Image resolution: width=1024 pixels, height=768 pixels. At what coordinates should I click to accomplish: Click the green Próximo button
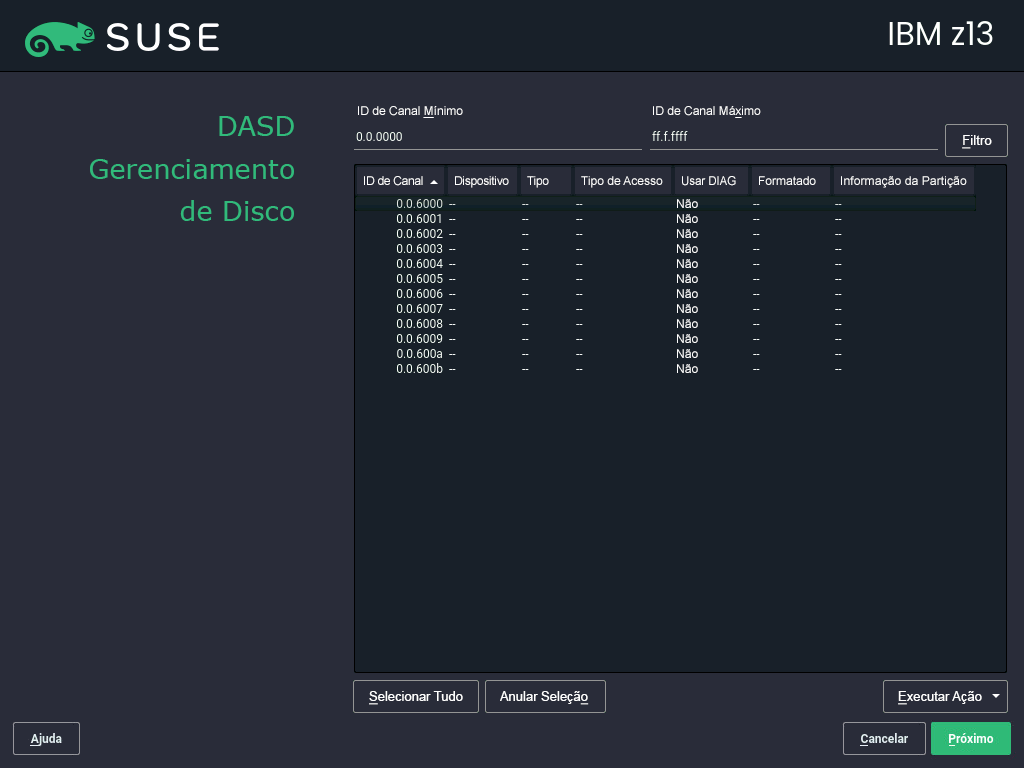pyautogui.click(x=970, y=739)
